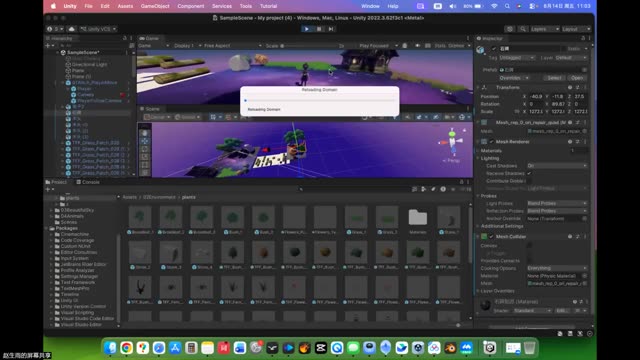Screen dimensions: 640x360
Task: Open the Cast Shadows dropdown
Action: point(557,166)
